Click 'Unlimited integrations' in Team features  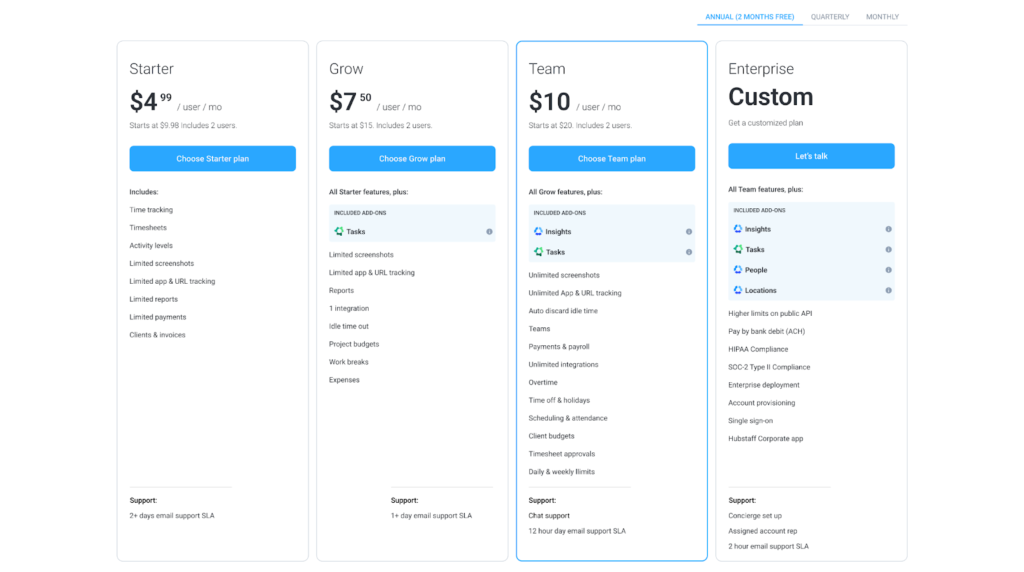[564, 365]
